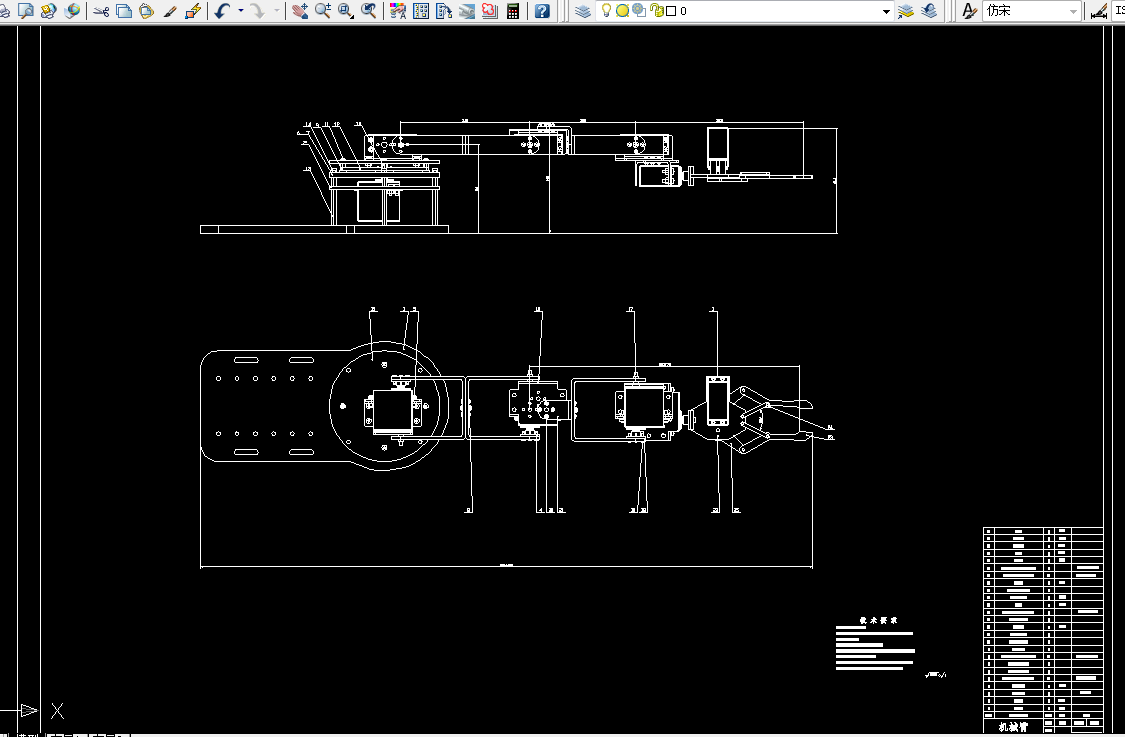The image size is (1125, 737).
Task: Expand the undo history arrow
Action: coord(240,11)
